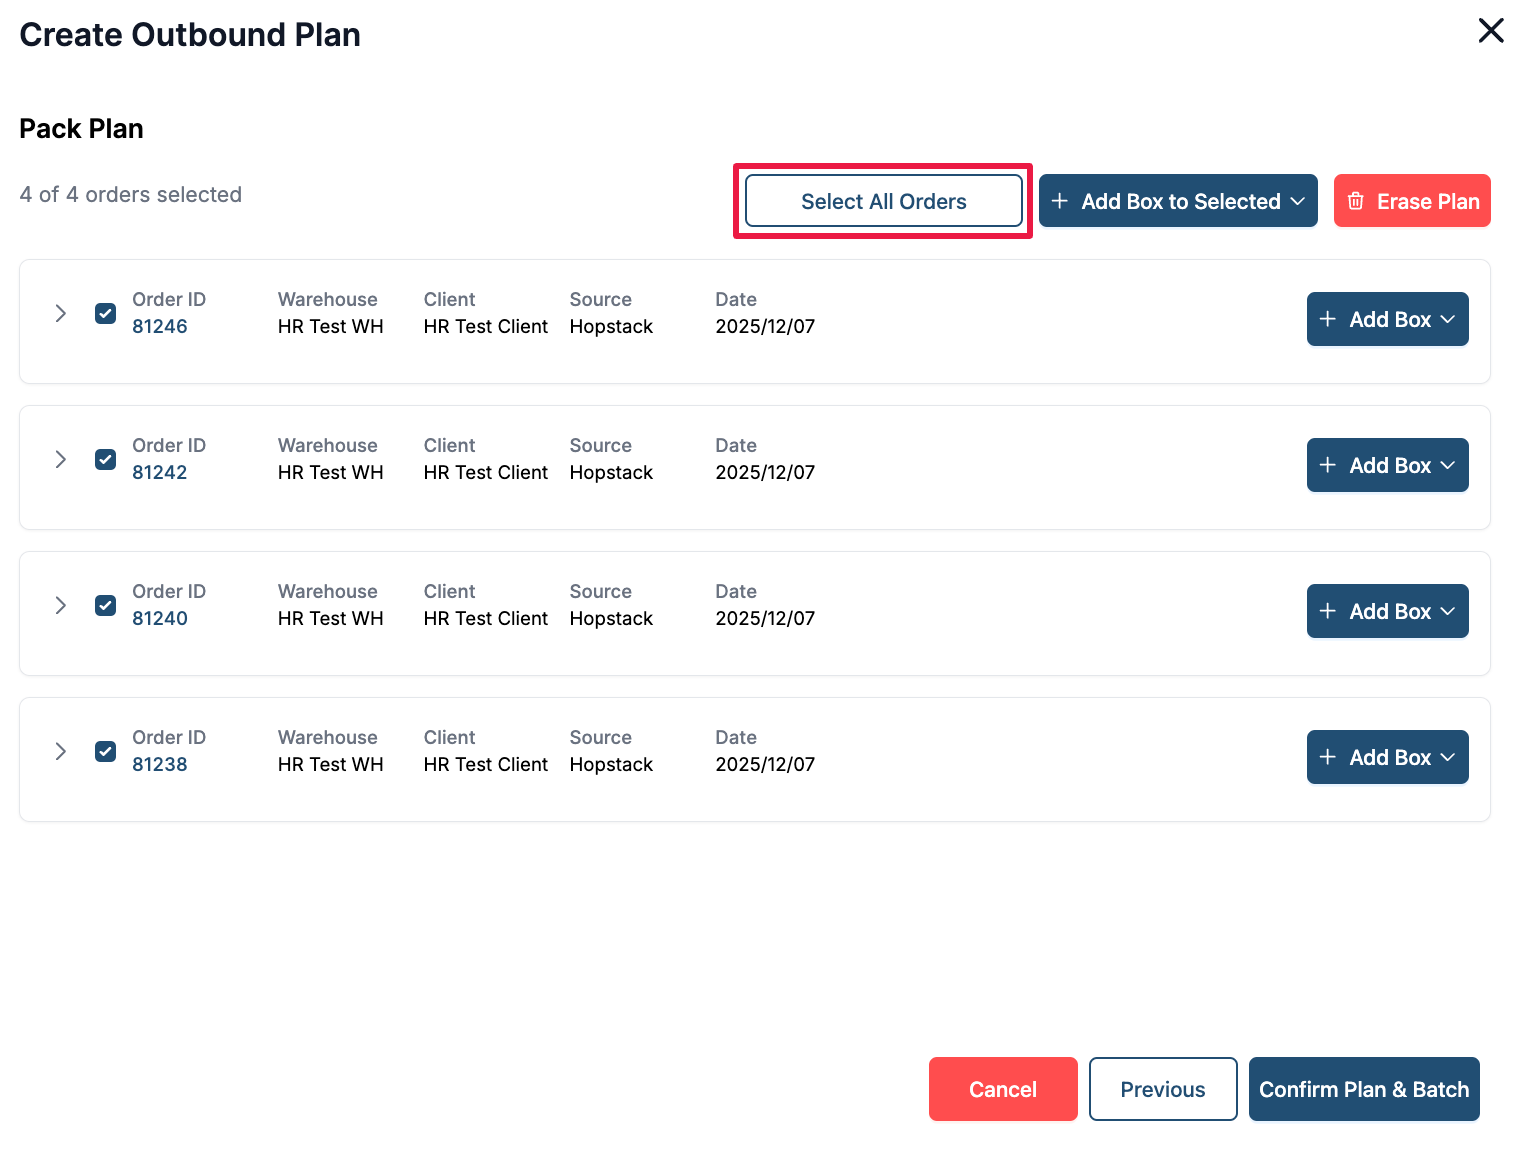Click the Erase Plan trash button
This screenshot has width=1524, height=1154.
1411,201
